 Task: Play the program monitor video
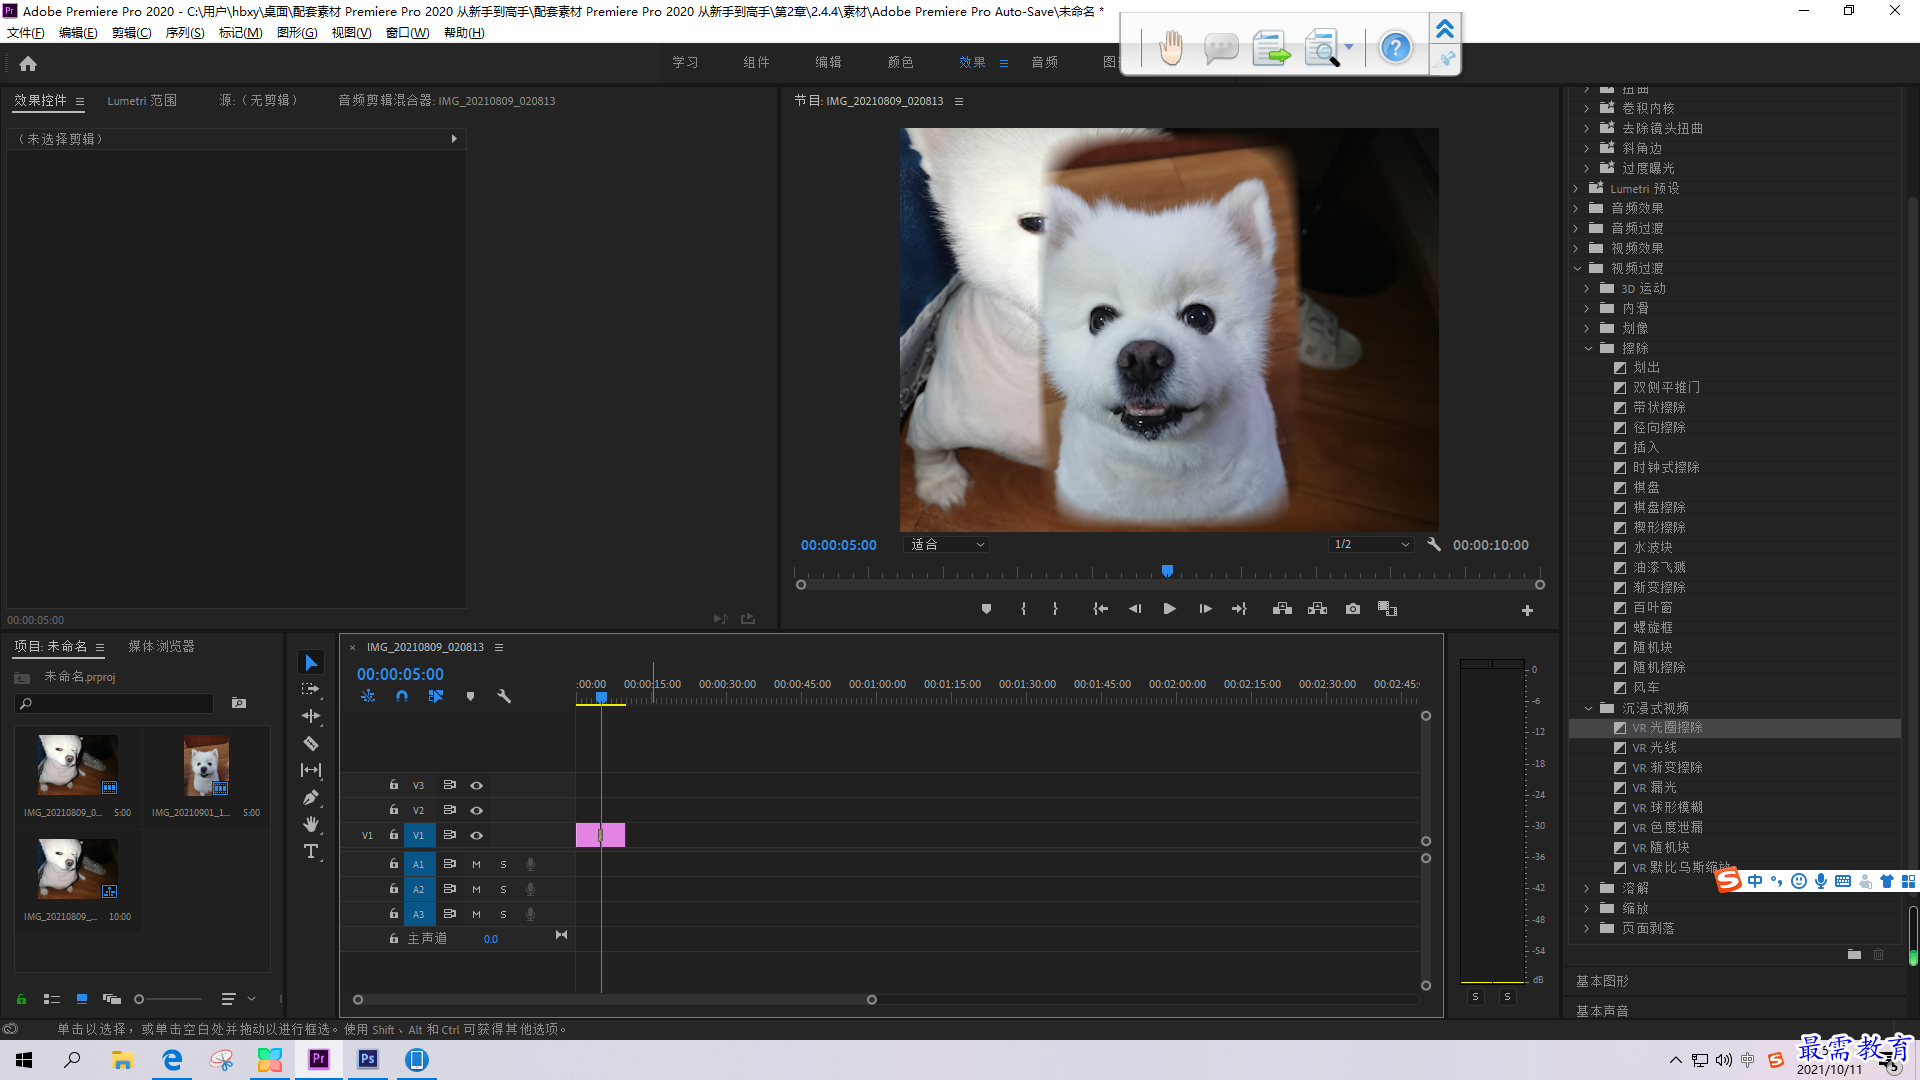(1169, 609)
